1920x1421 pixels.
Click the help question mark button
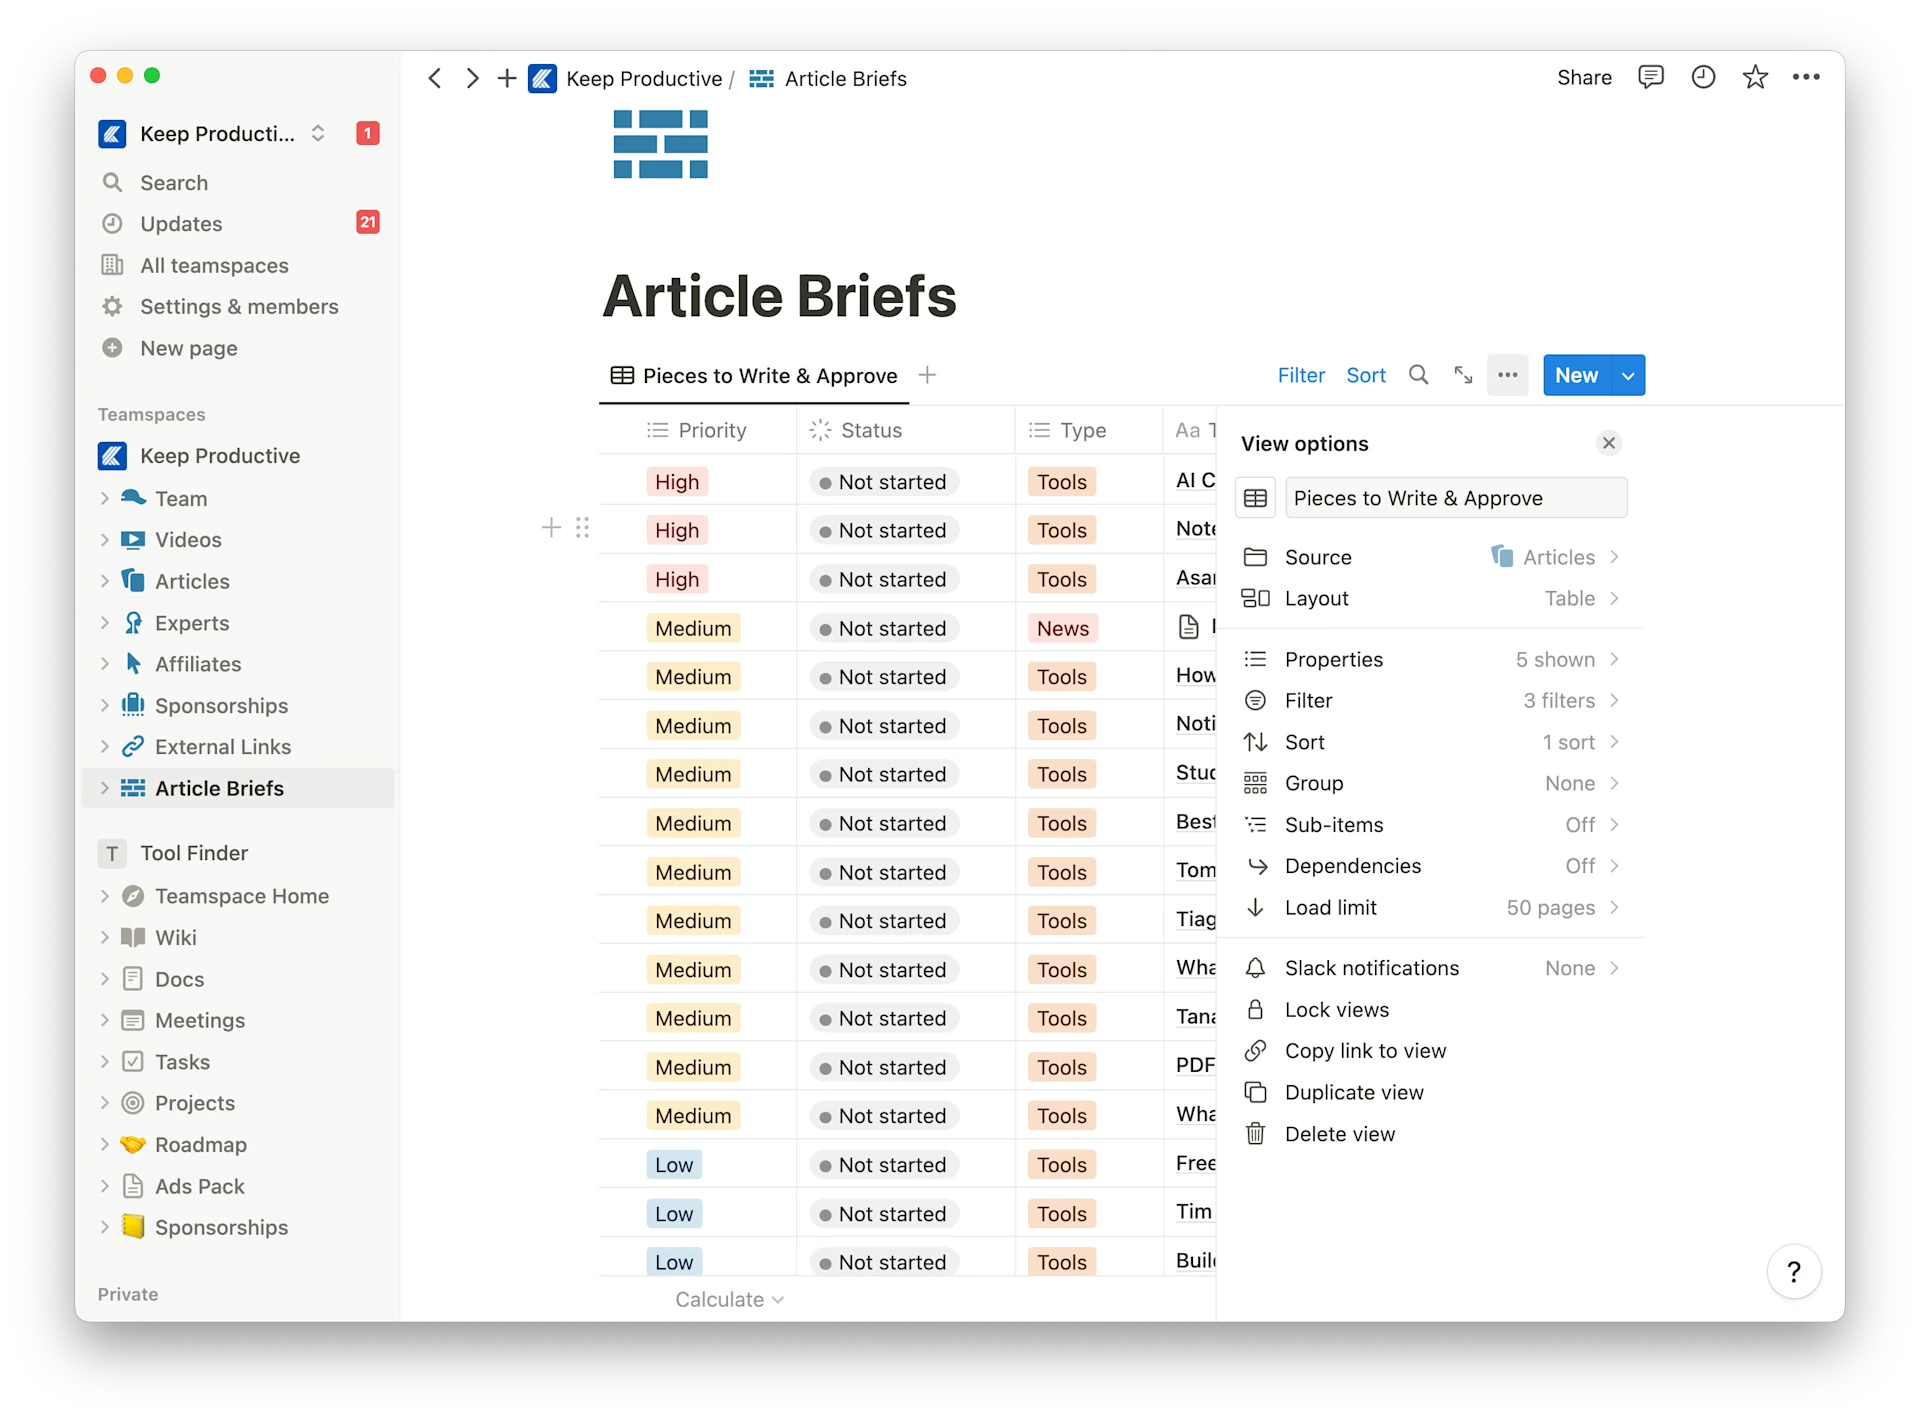point(1793,1271)
